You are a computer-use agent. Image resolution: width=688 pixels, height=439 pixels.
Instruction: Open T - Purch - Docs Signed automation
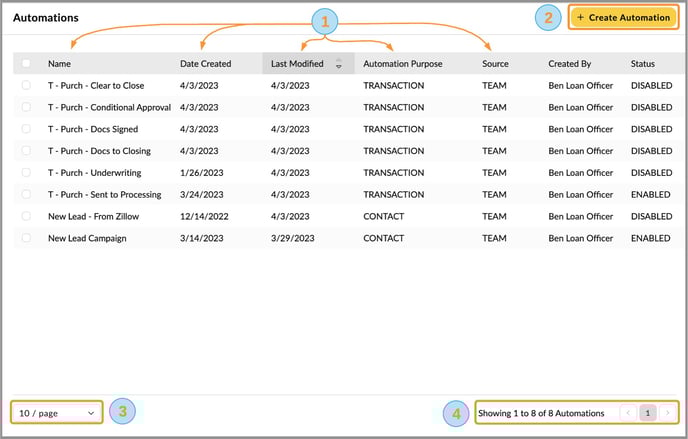tap(93, 129)
